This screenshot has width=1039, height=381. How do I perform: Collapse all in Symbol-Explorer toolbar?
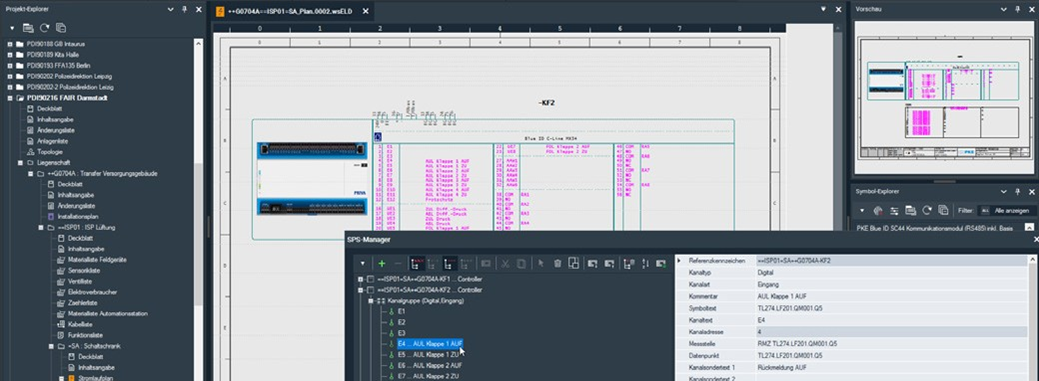coord(943,211)
